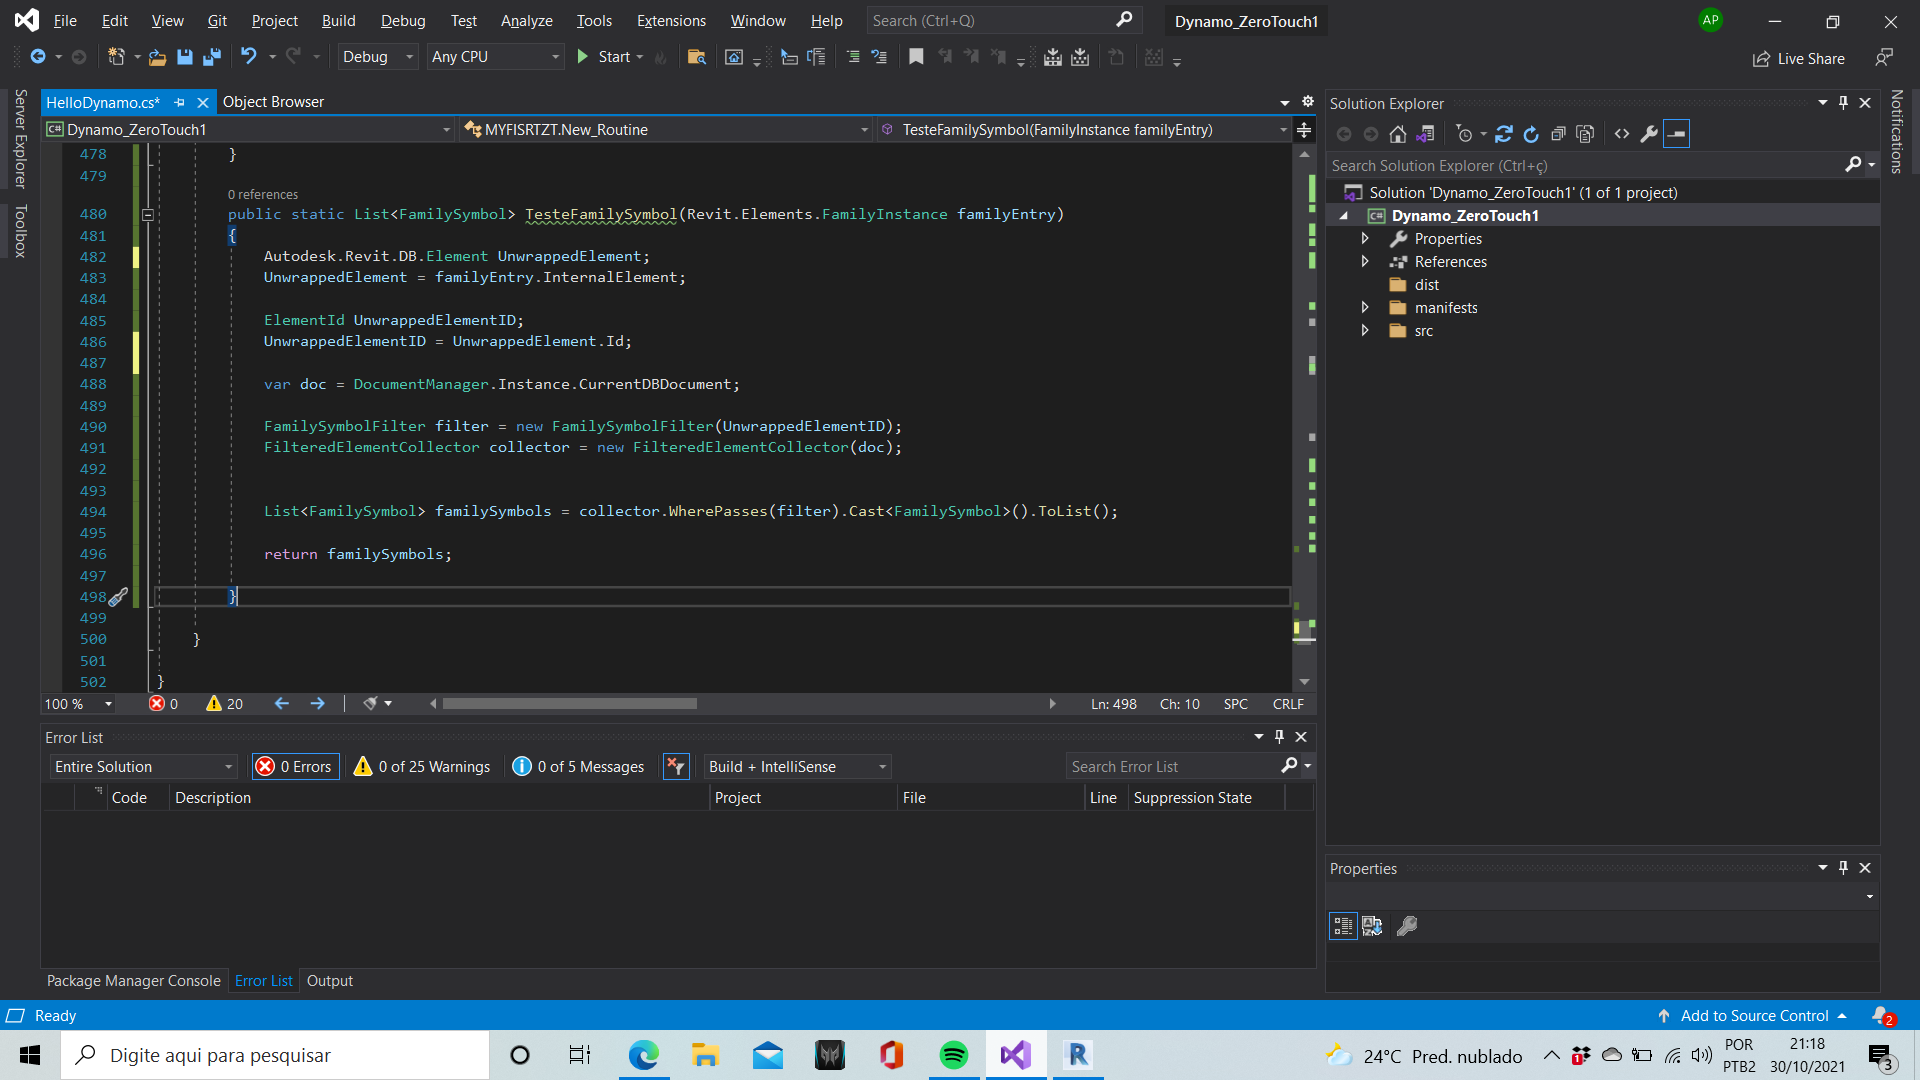Open Solution Explorer properties via wrench icon

[x=1650, y=133]
